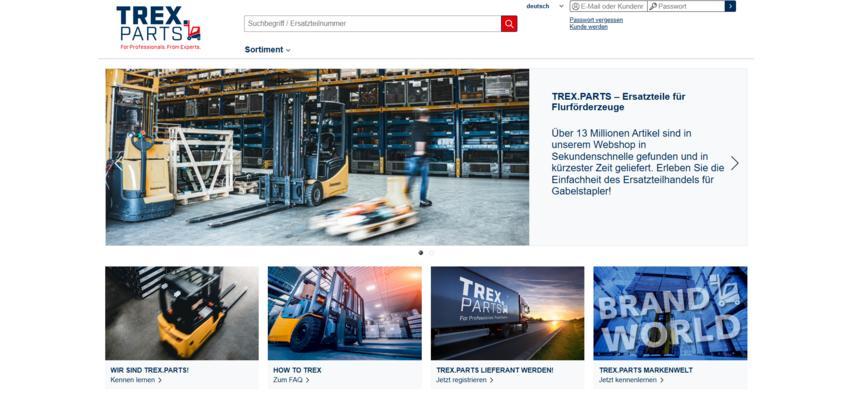Open the TREX.PARTS truck thumbnail
This screenshot has width=849, height=394.
(x=507, y=313)
